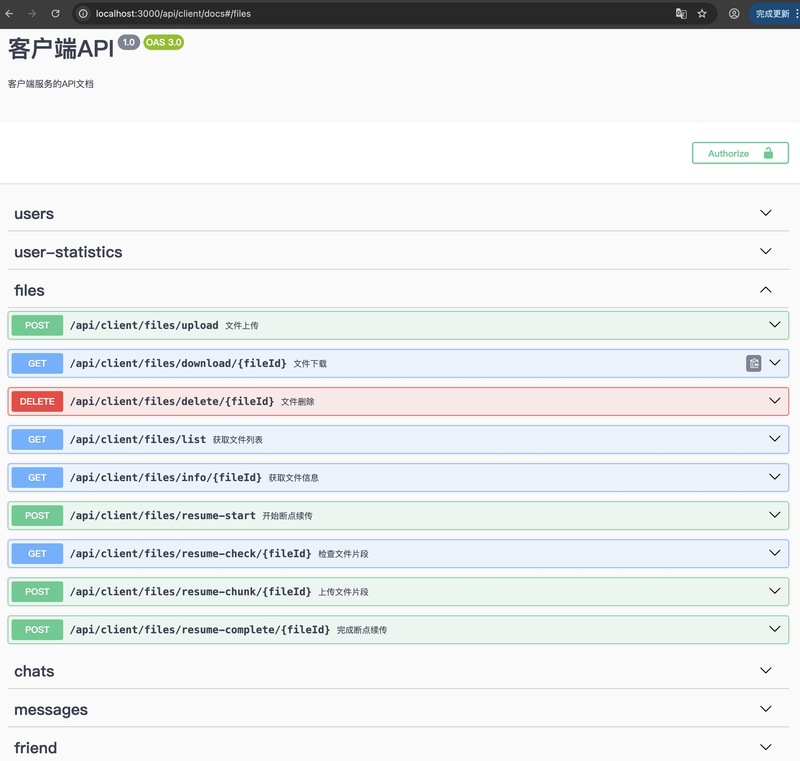800x761 pixels.
Task: Click the browser back arrow
Action: pos(10,14)
